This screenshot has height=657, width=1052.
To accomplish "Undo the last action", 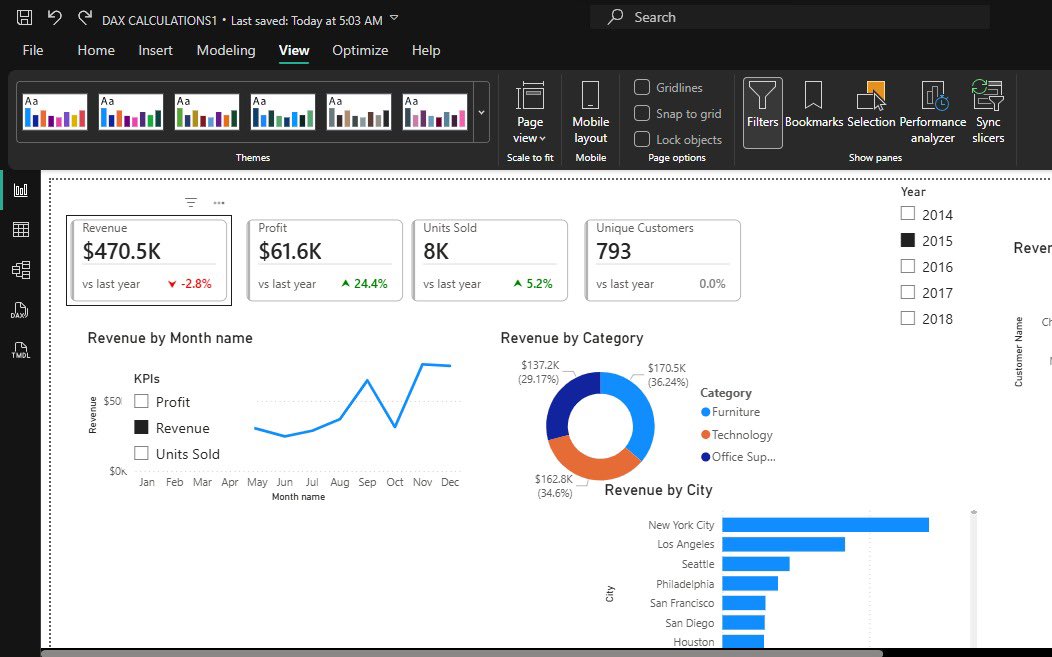I will click(55, 18).
